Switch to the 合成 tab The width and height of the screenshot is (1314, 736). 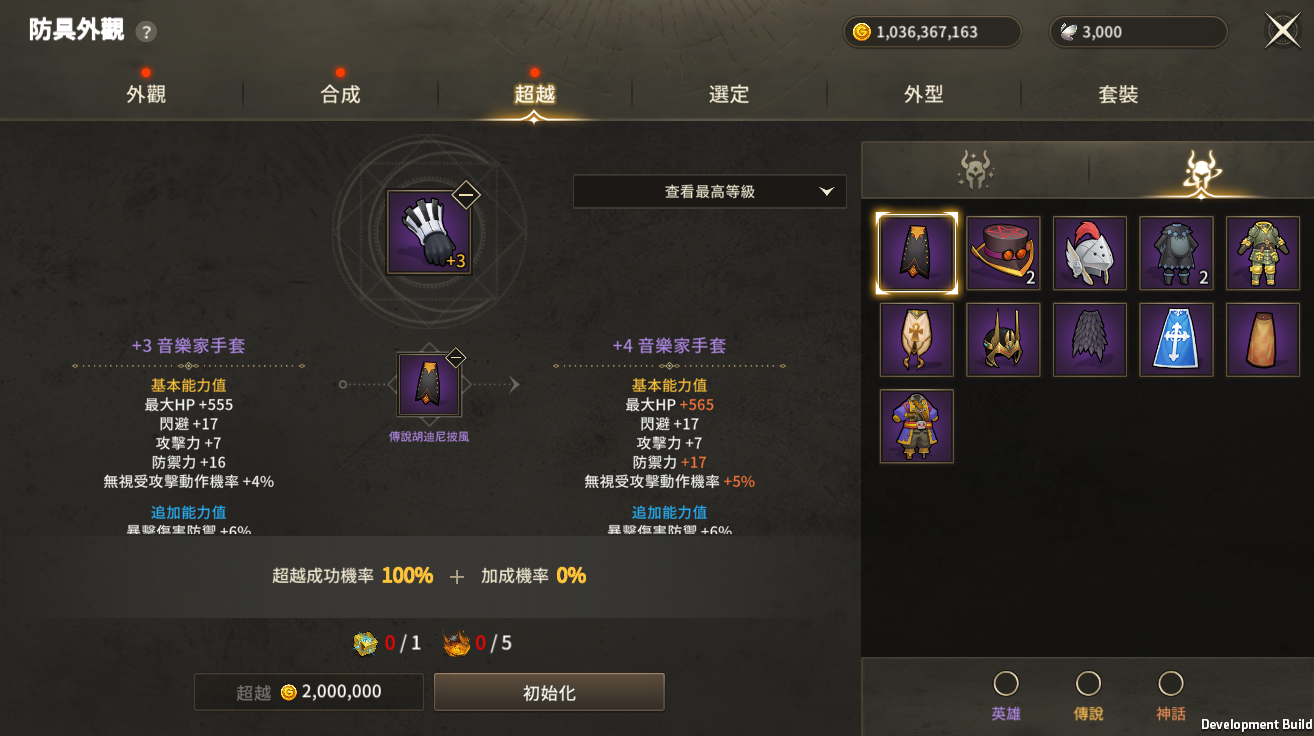tap(340, 94)
